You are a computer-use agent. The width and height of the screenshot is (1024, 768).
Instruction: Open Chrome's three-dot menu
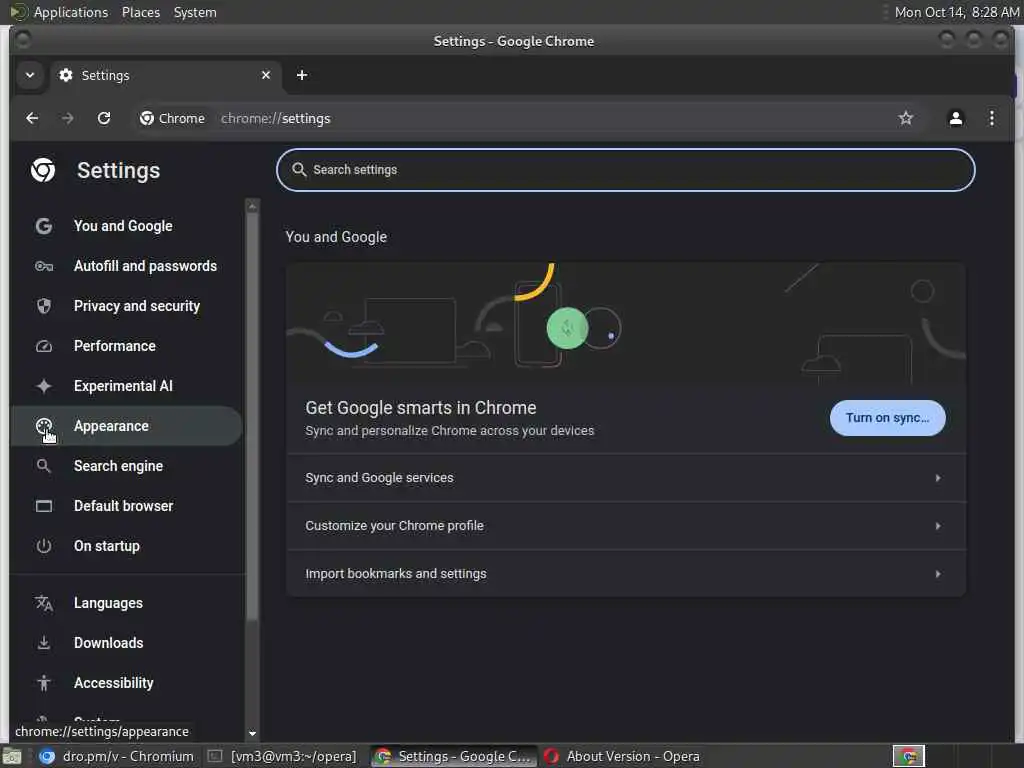pyautogui.click(x=991, y=118)
